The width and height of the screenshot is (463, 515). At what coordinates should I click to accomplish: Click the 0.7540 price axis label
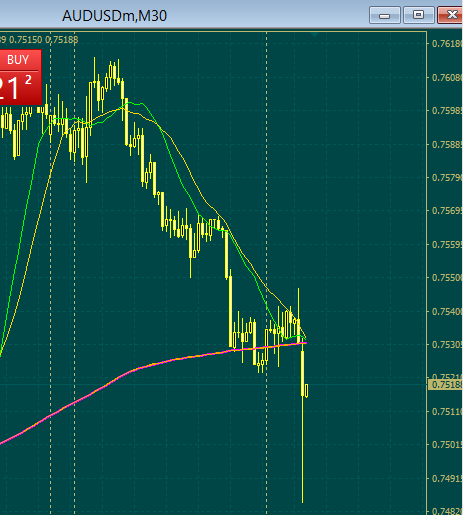tap(447, 312)
